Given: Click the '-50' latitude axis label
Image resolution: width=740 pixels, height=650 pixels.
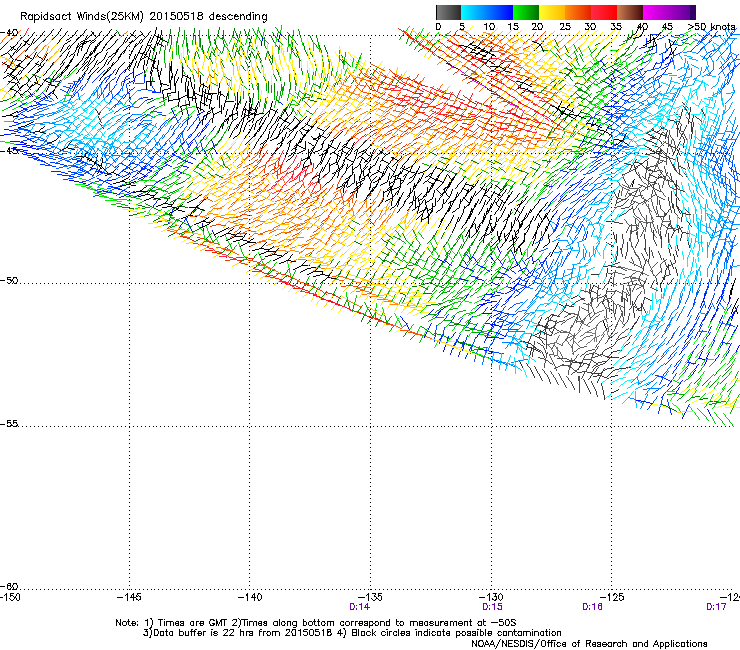Looking at the screenshot, I should (x=9, y=280).
